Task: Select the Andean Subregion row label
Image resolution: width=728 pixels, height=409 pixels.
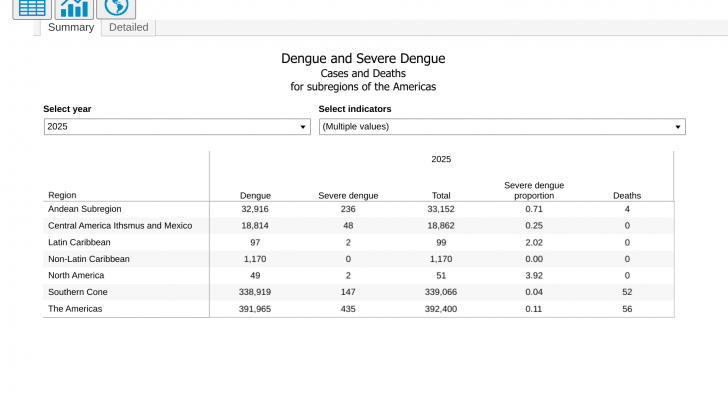Action: 85,209
